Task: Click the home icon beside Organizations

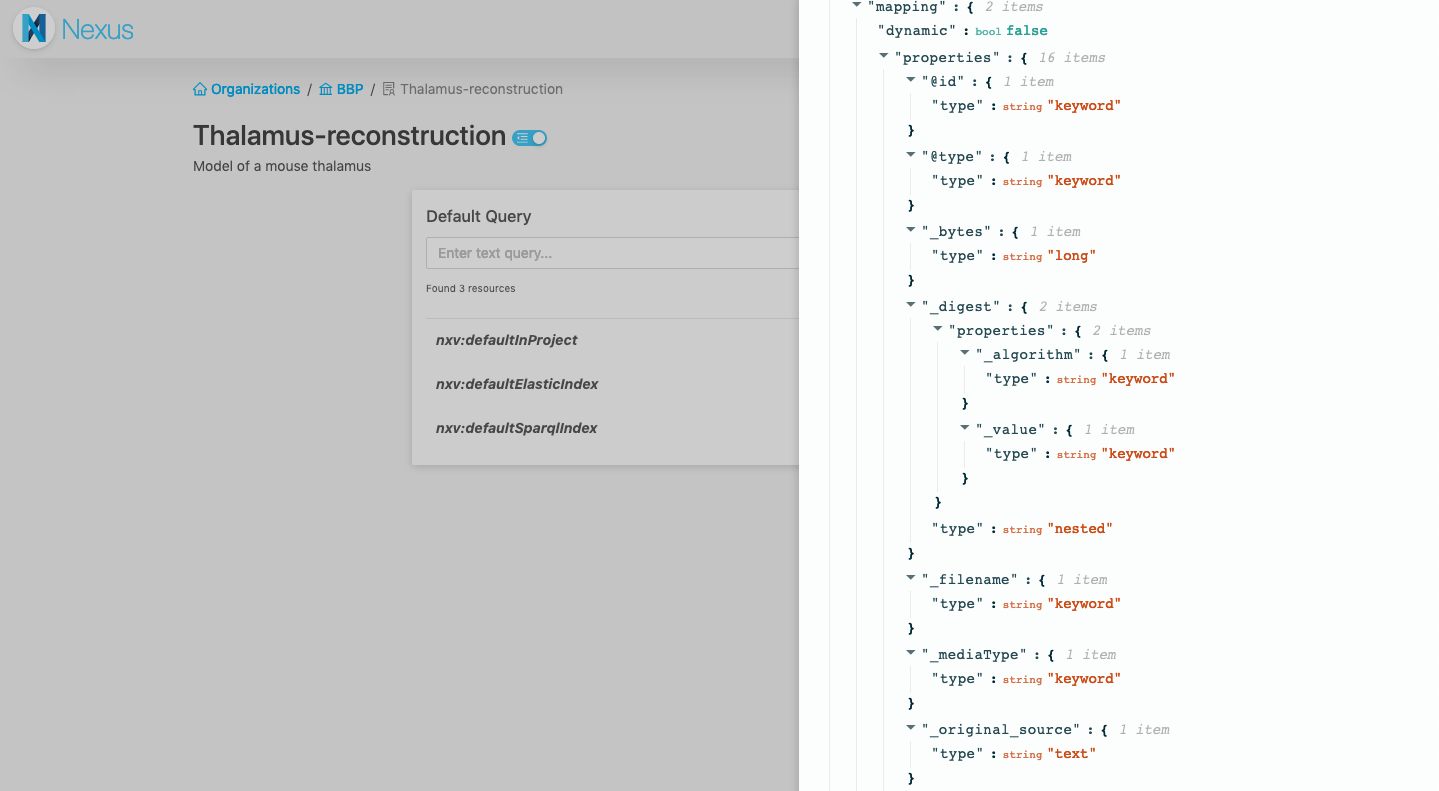Action: [200, 89]
